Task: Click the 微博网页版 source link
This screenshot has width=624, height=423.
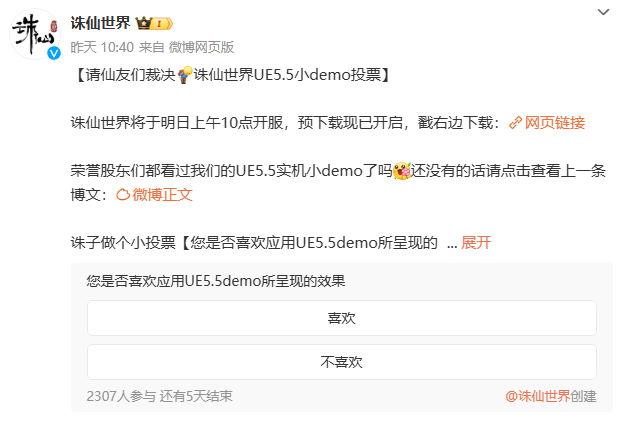Action: click(201, 47)
